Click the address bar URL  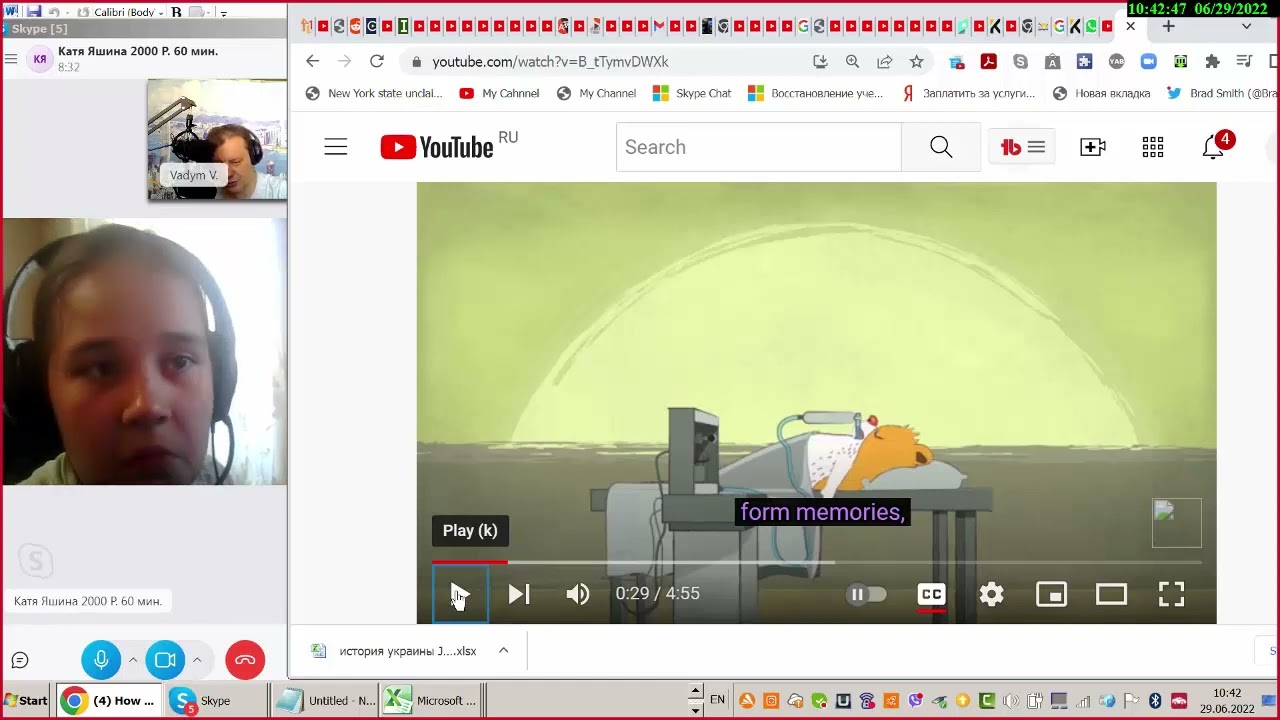(x=550, y=61)
